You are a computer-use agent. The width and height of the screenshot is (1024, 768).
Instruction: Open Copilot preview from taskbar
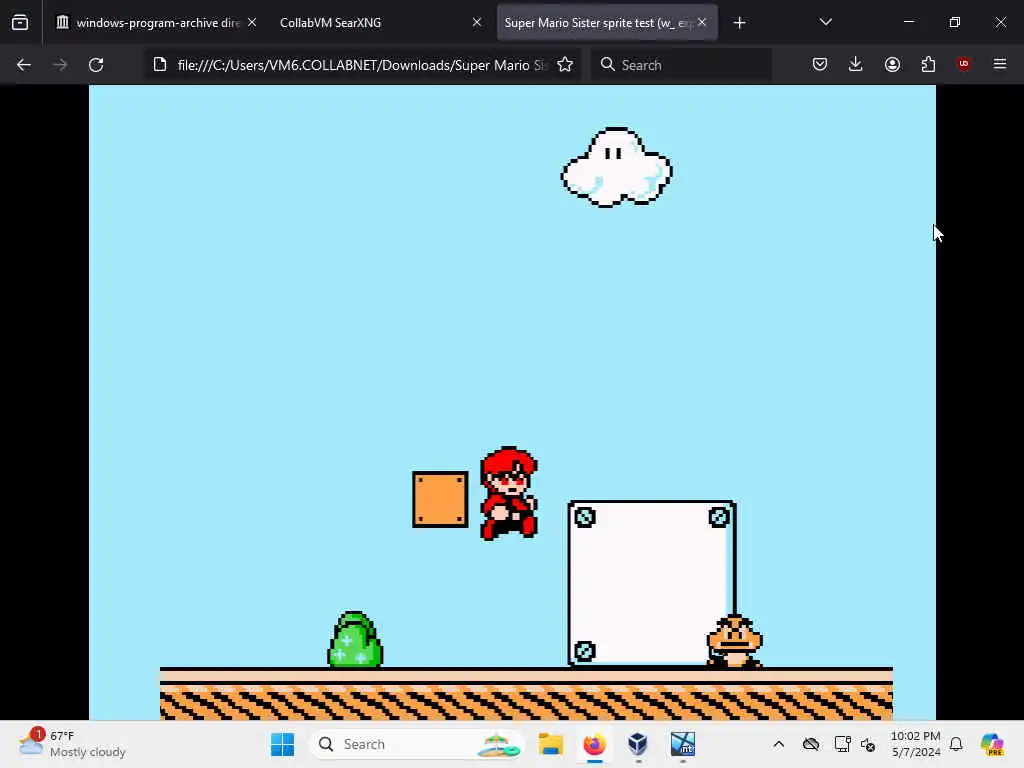pos(992,744)
